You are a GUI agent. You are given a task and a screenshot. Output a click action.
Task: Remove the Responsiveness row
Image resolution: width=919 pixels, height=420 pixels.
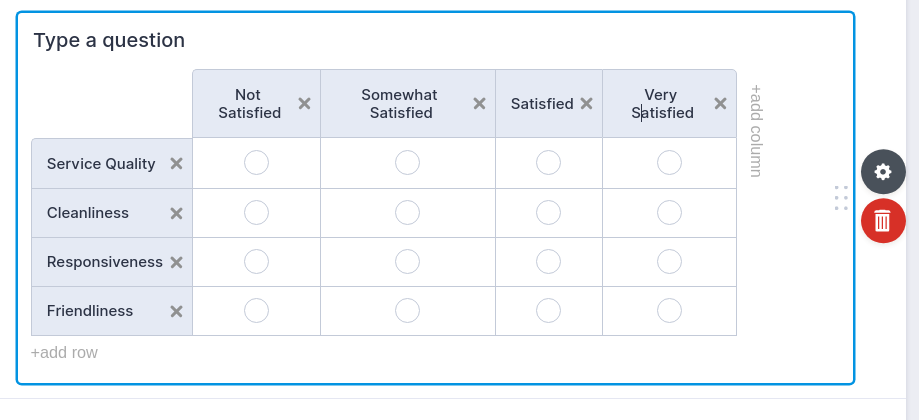point(176,262)
